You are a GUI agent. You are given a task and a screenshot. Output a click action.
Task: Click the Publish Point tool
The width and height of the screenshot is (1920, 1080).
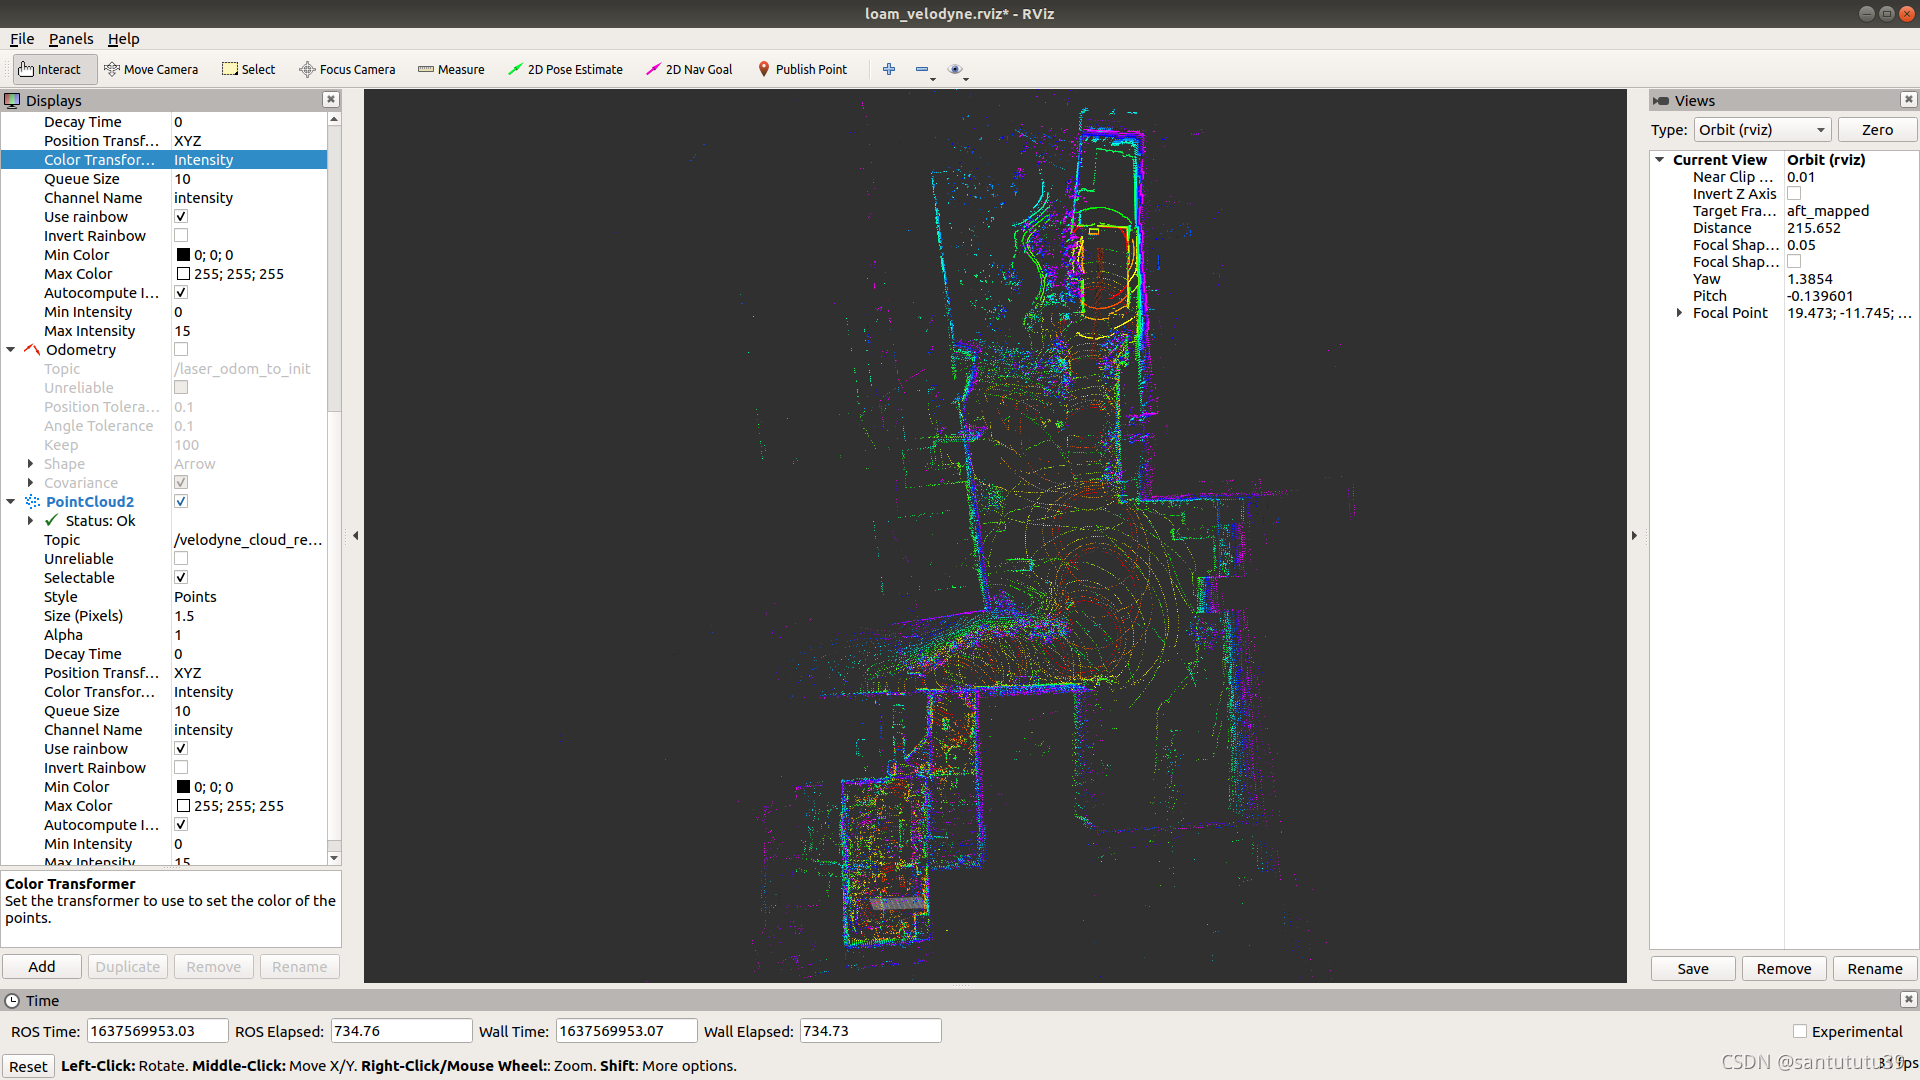pyautogui.click(x=802, y=69)
